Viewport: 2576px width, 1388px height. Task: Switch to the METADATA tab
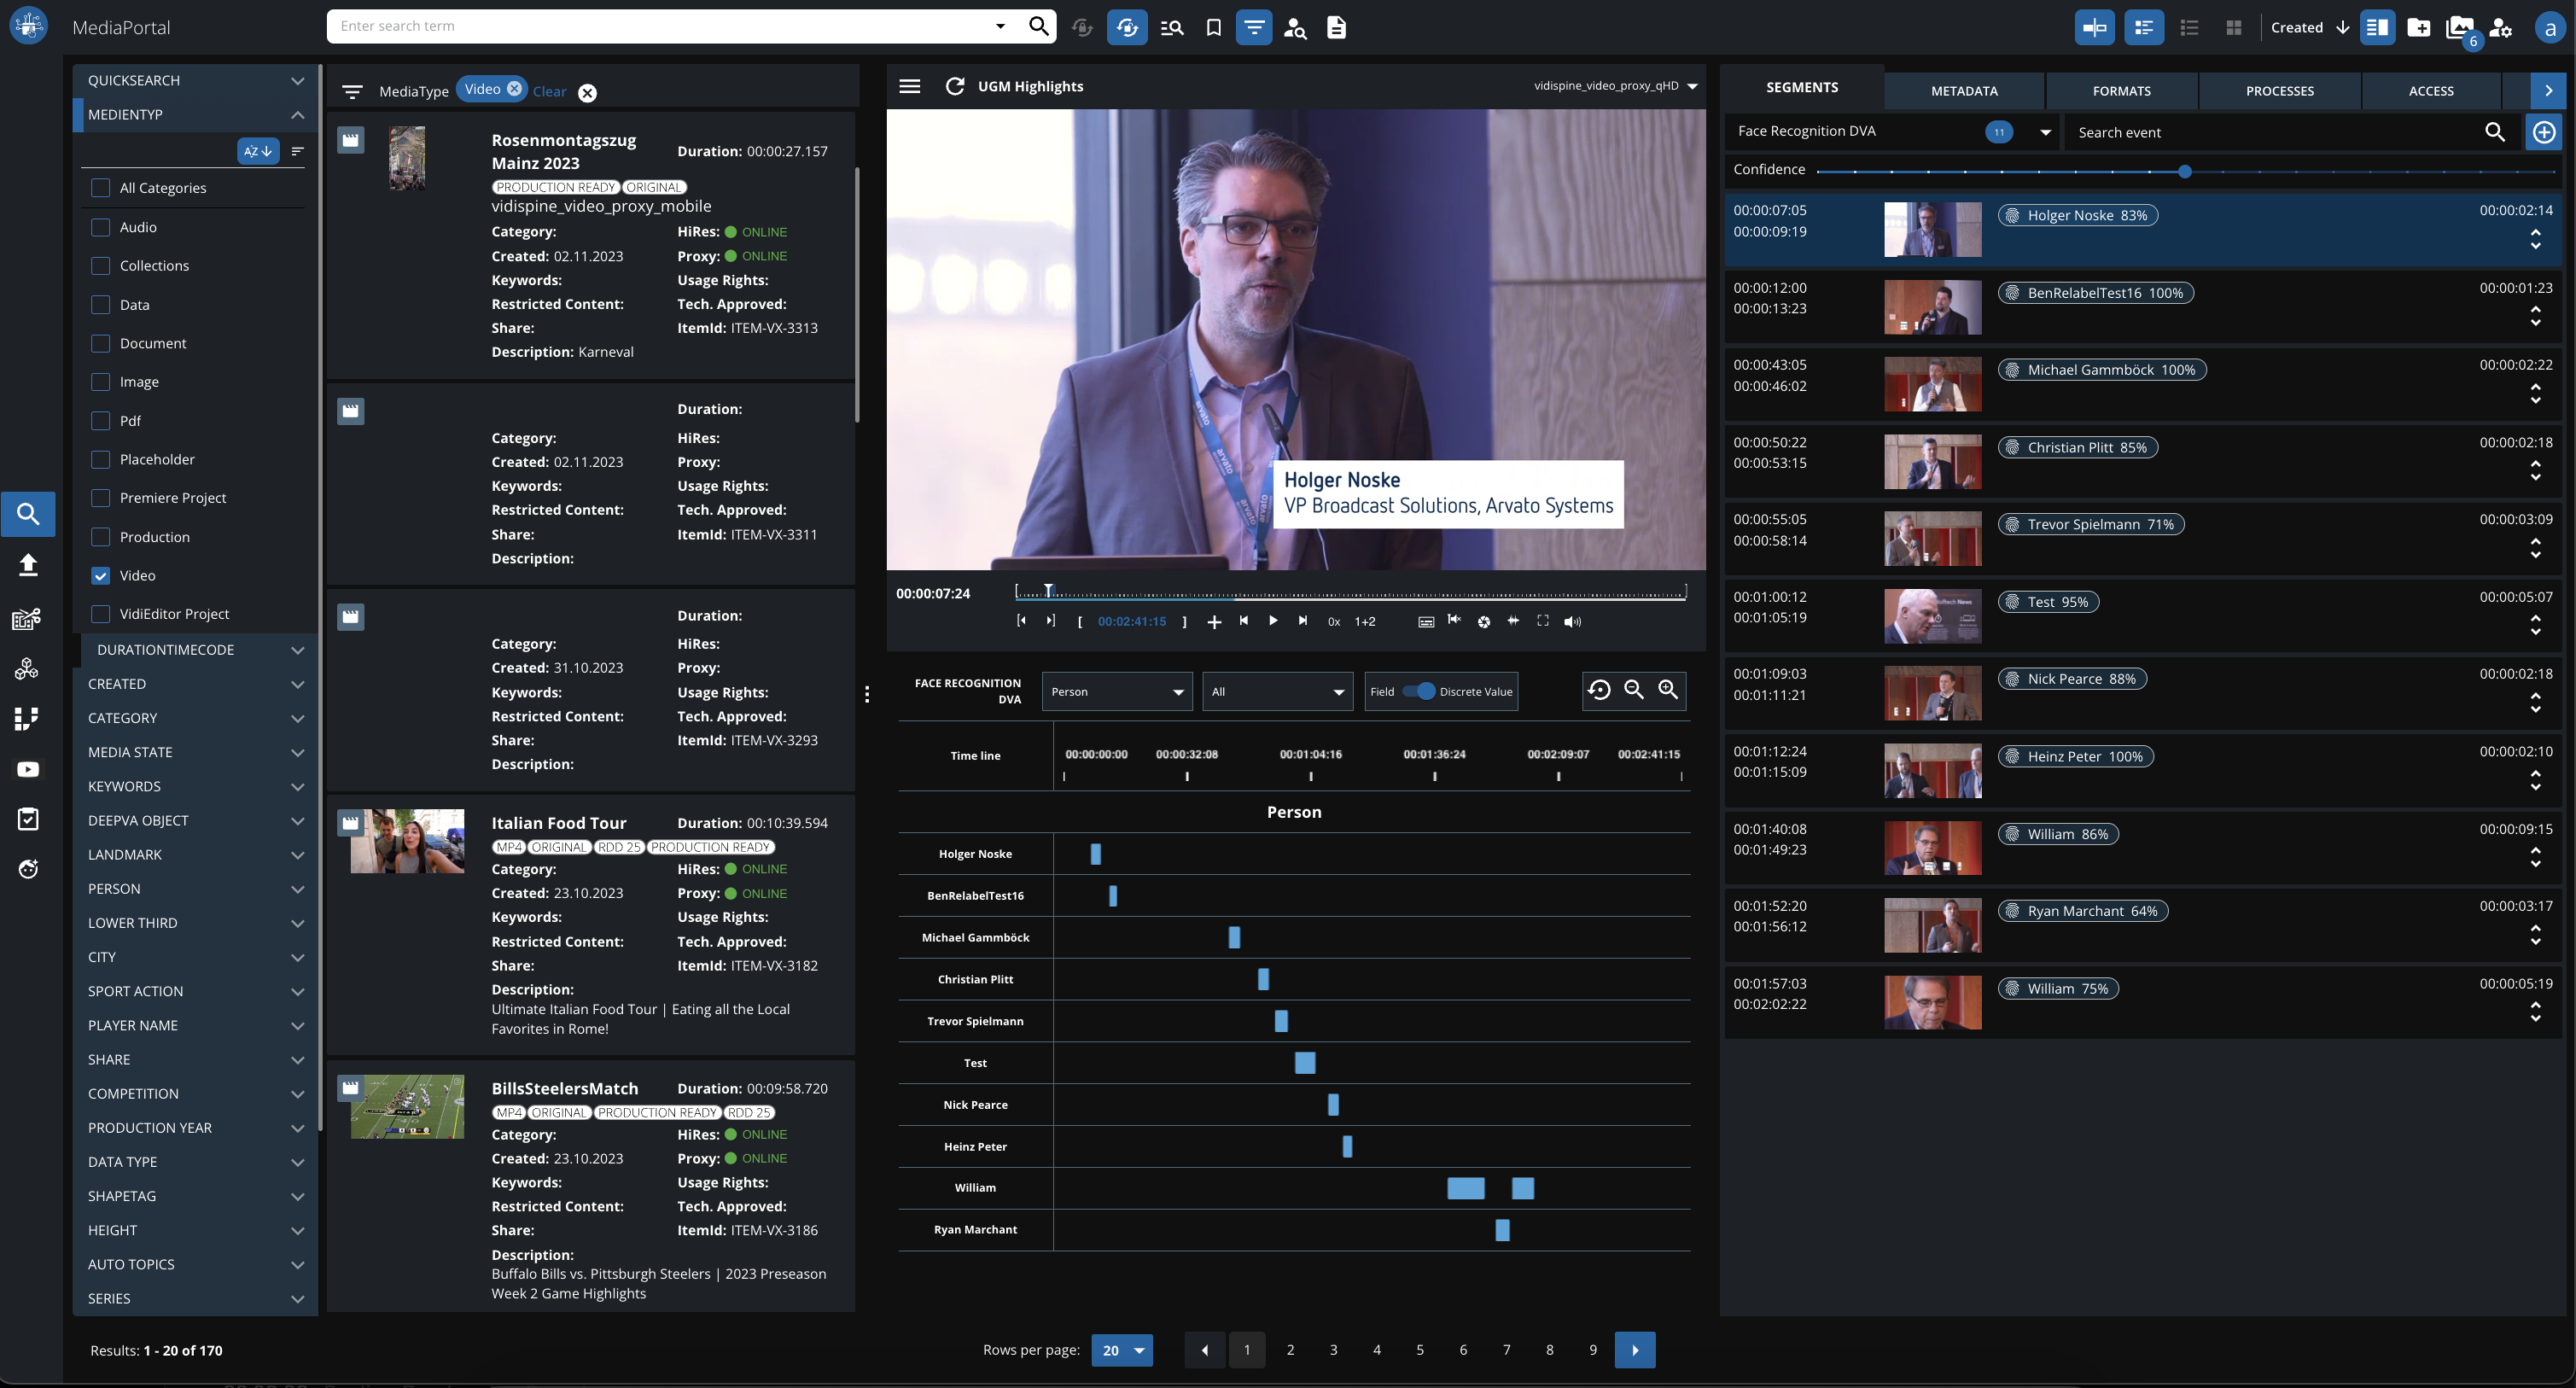(1963, 90)
